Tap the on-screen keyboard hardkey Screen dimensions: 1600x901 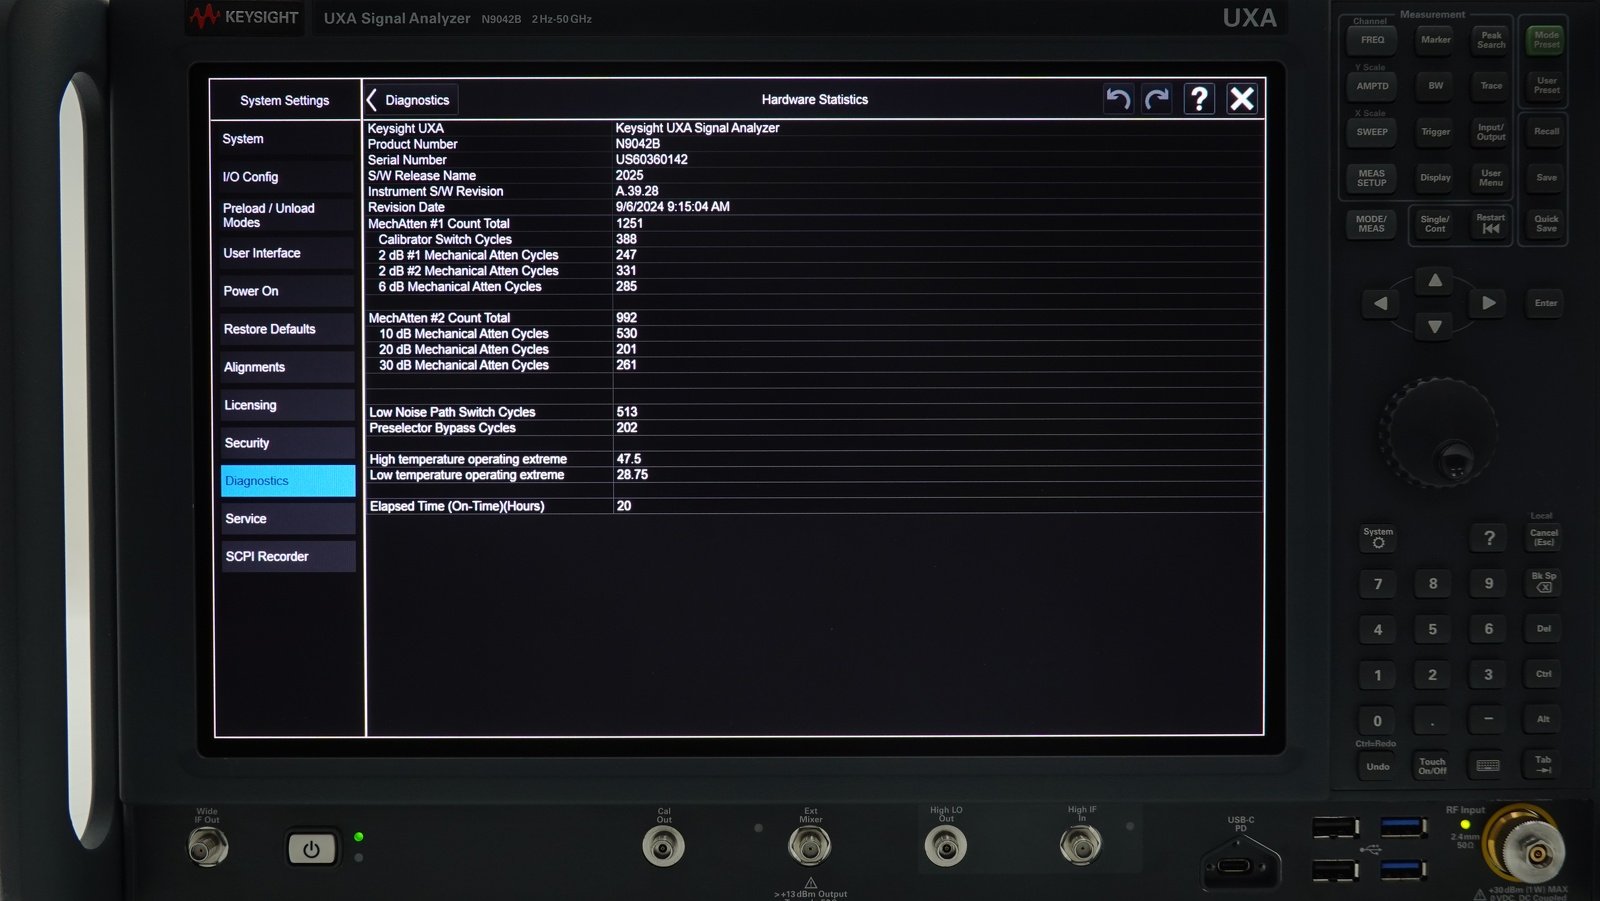click(x=1488, y=766)
